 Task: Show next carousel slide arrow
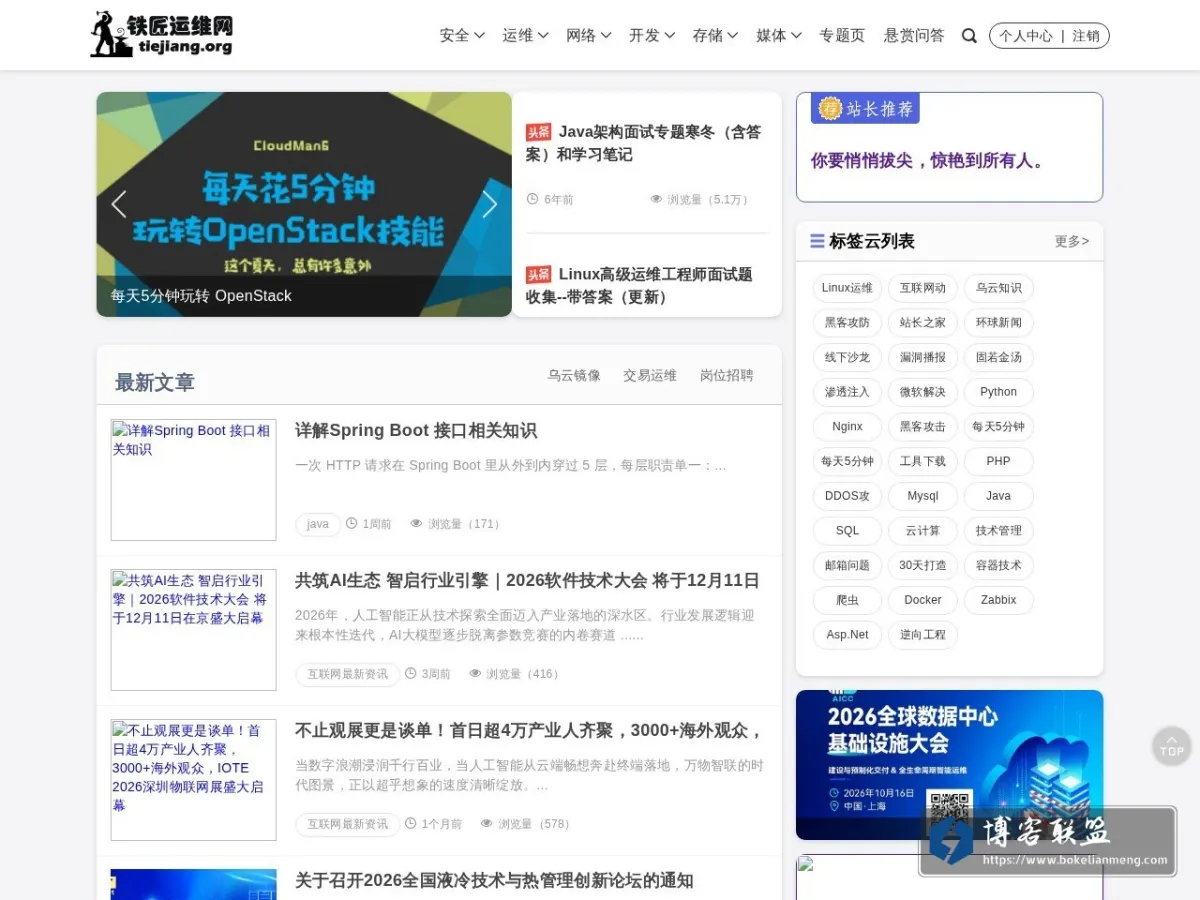coord(489,204)
